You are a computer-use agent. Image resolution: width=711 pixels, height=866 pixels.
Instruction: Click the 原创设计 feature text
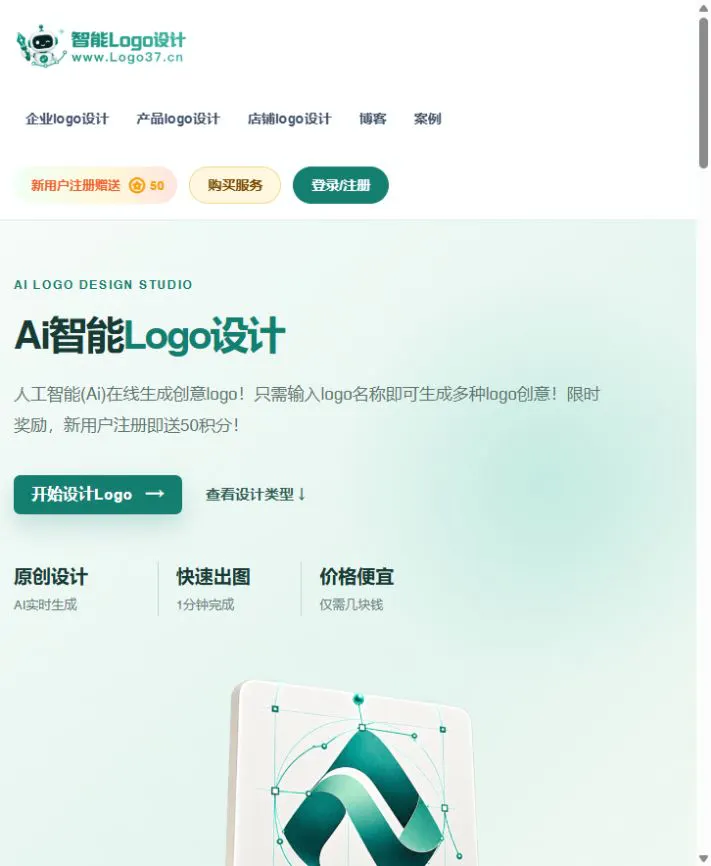(x=51, y=577)
